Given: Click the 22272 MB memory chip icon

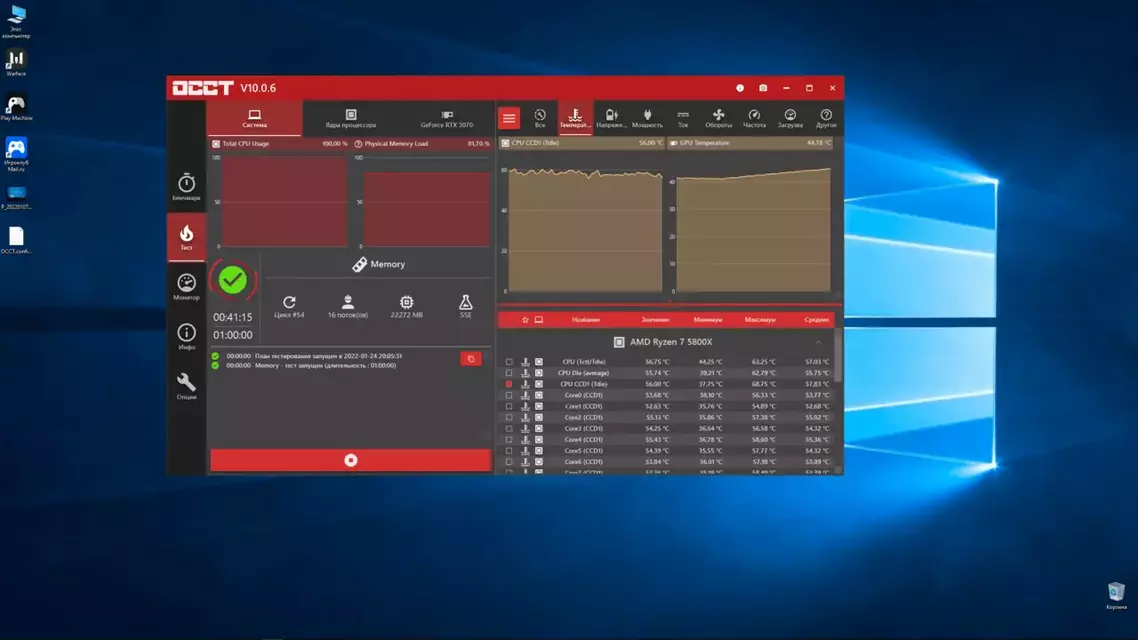Looking at the screenshot, I should click(x=406, y=302).
